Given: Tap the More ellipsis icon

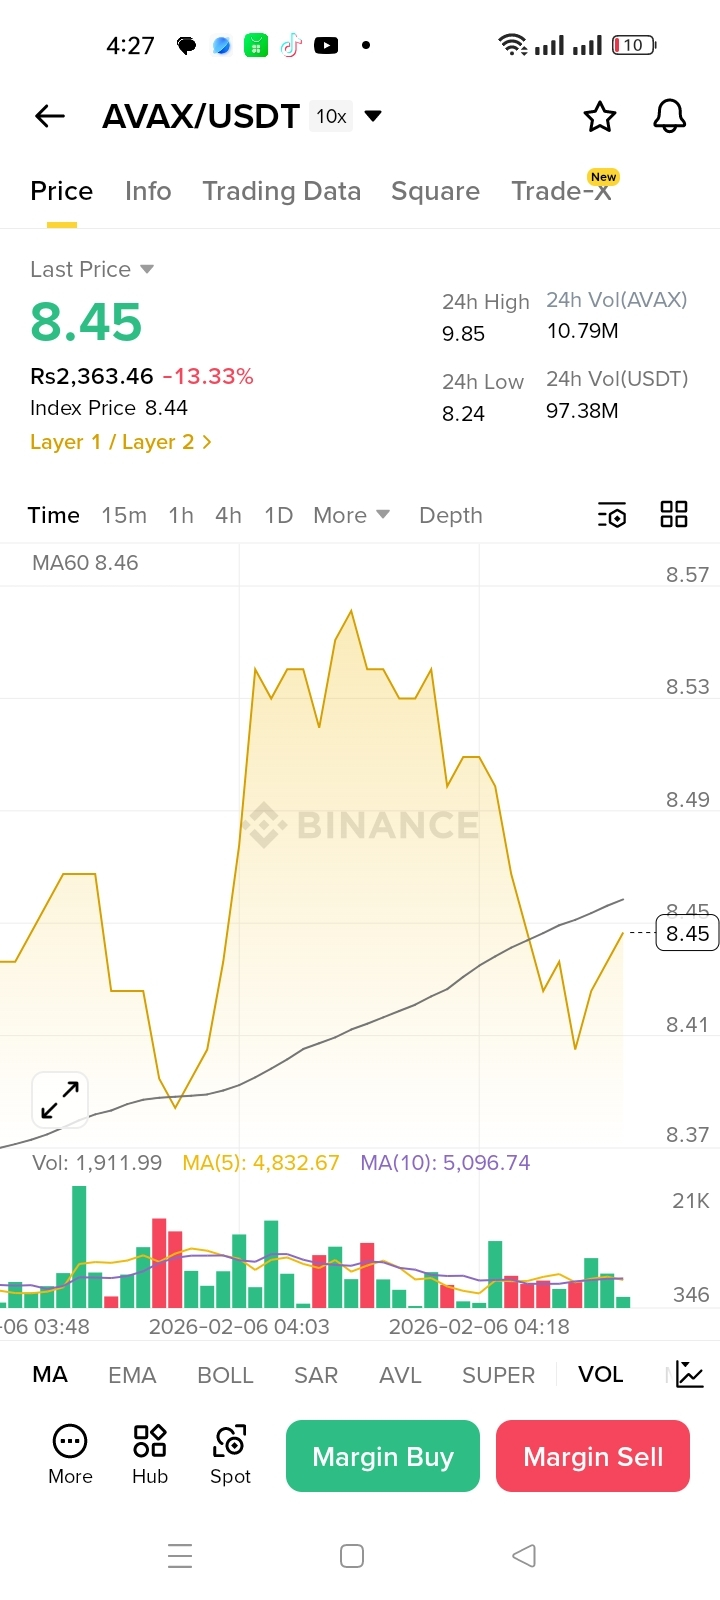Looking at the screenshot, I should (x=70, y=1454).
